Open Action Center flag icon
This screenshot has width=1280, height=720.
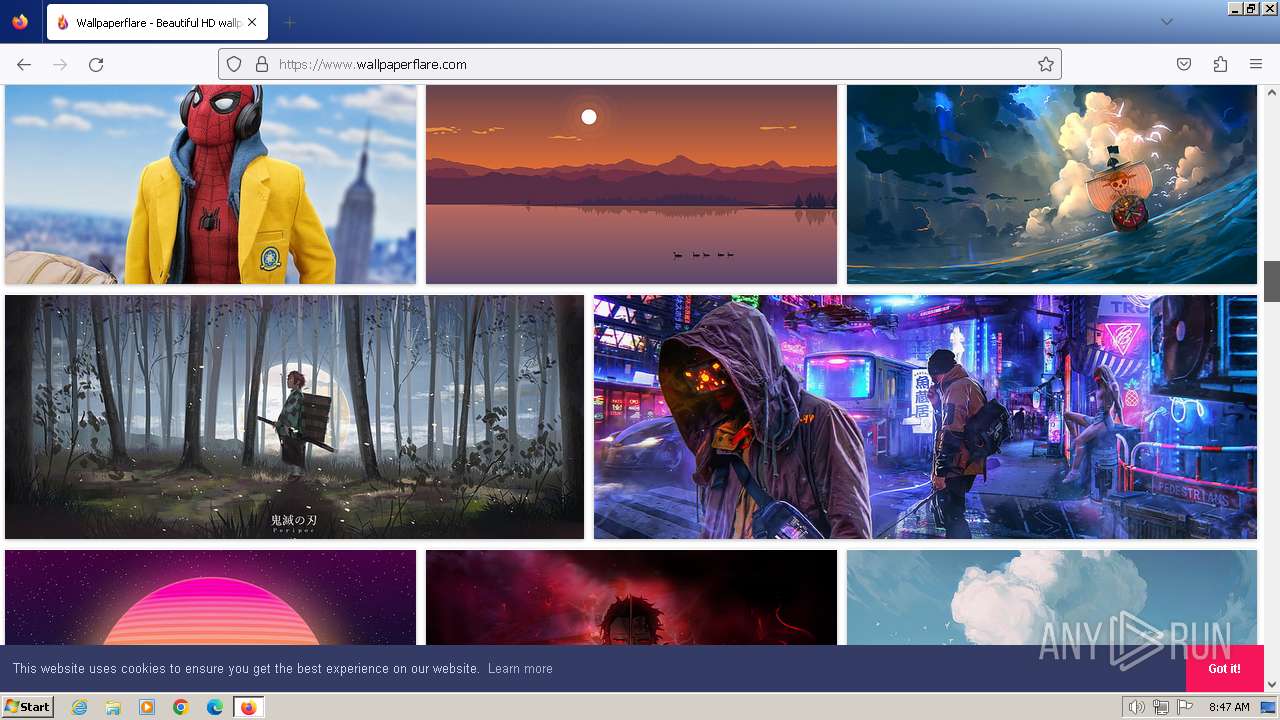(1185, 707)
